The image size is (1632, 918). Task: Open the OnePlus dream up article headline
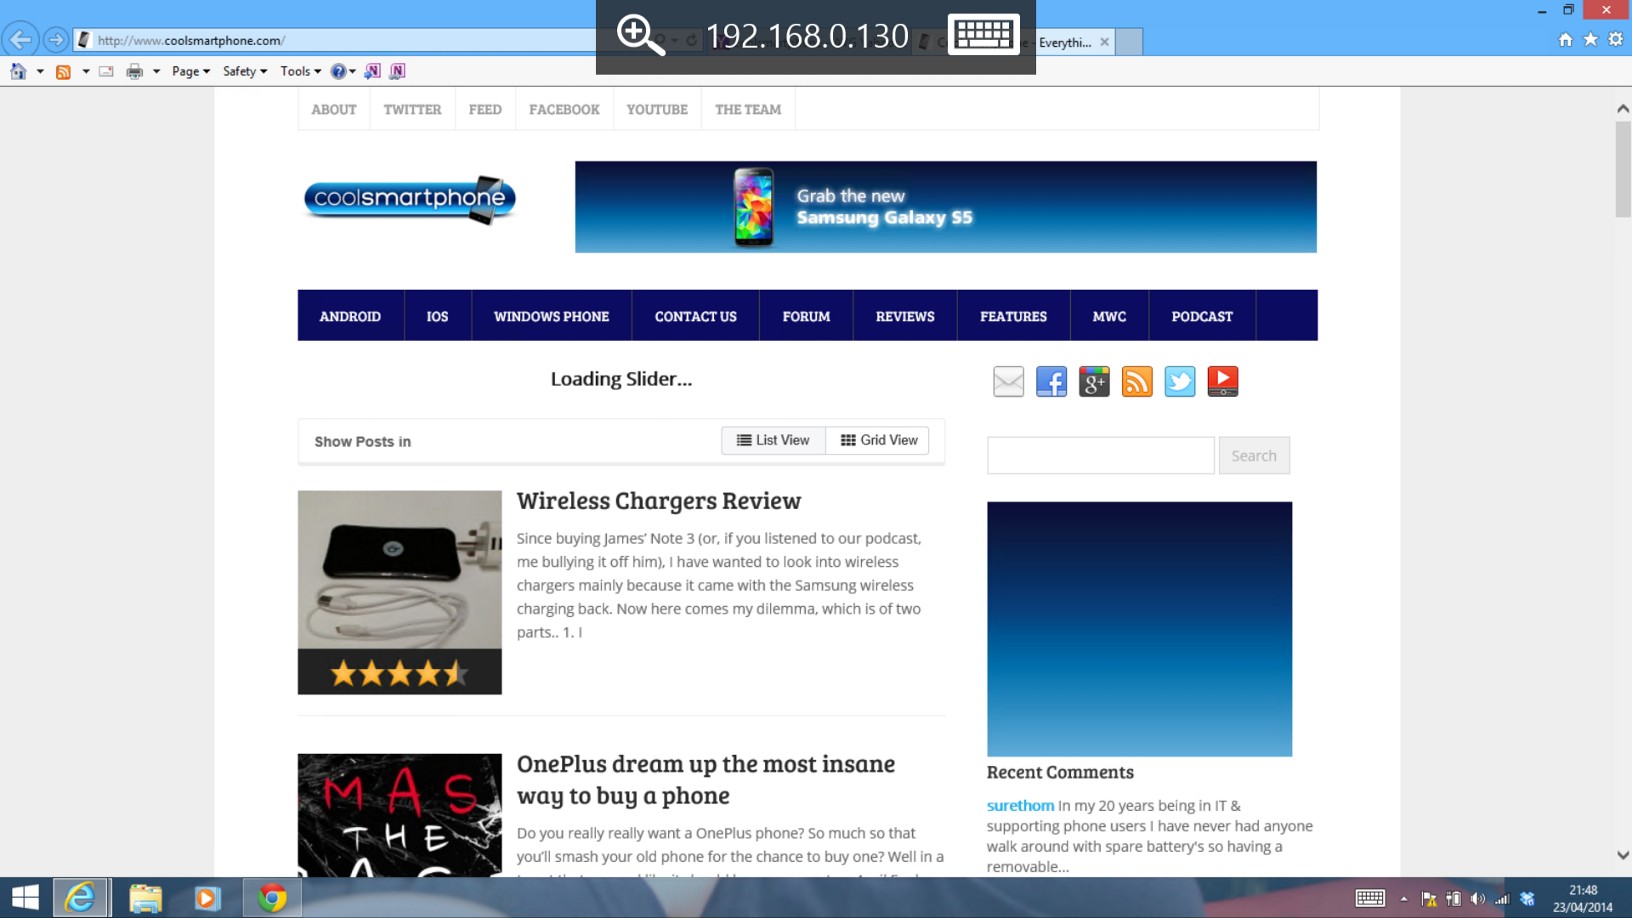(706, 779)
